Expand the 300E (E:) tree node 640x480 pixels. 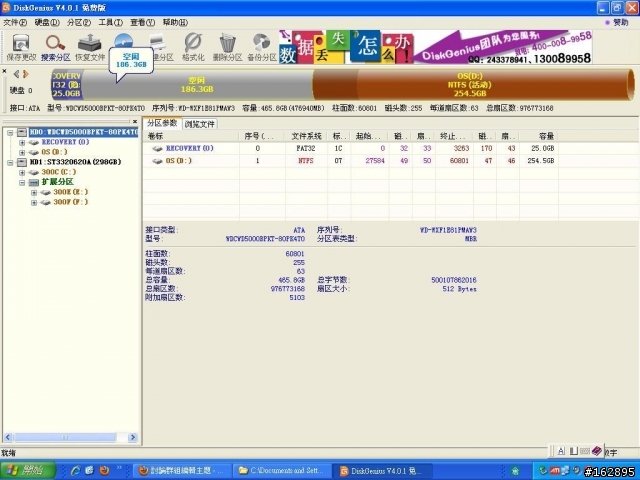(x=34, y=192)
